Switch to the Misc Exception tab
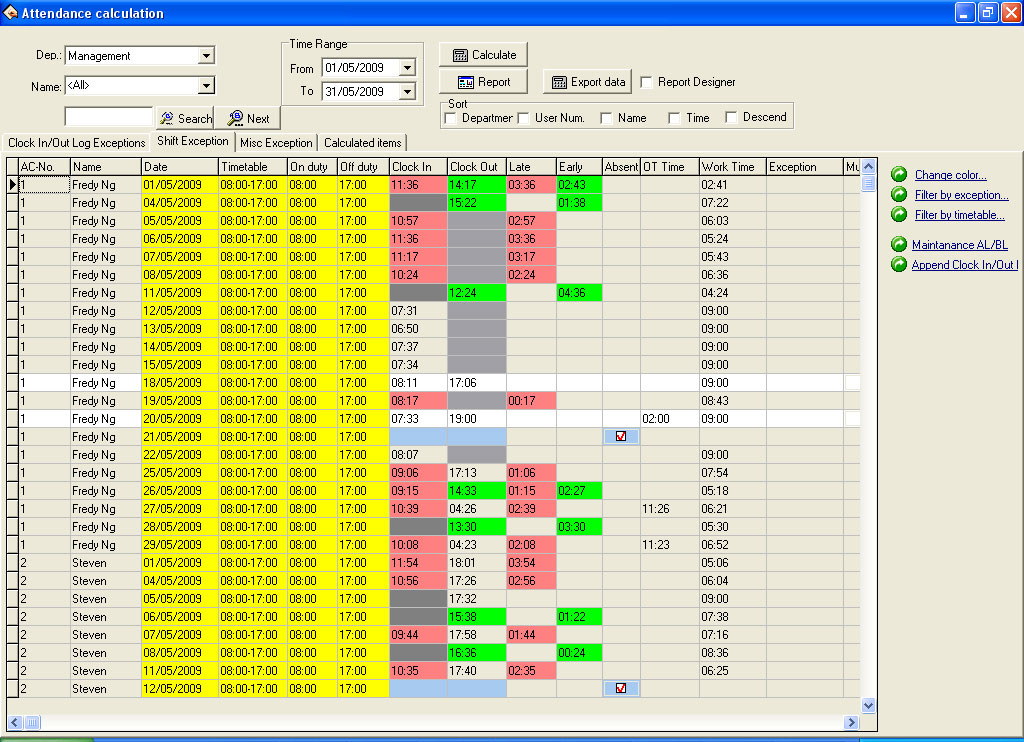Screen dimensions: 1024x742 (276, 143)
